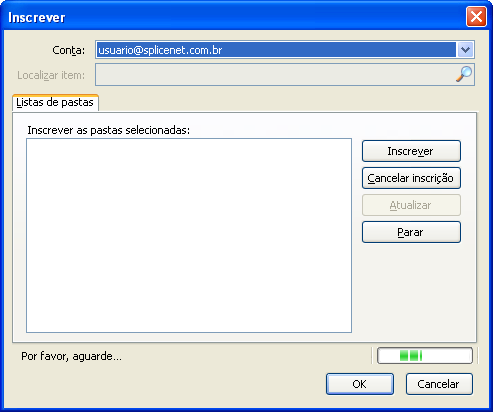Expand the Conta account dropdown arrow
Image resolution: width=493 pixels, height=412 pixels.
pos(465,50)
